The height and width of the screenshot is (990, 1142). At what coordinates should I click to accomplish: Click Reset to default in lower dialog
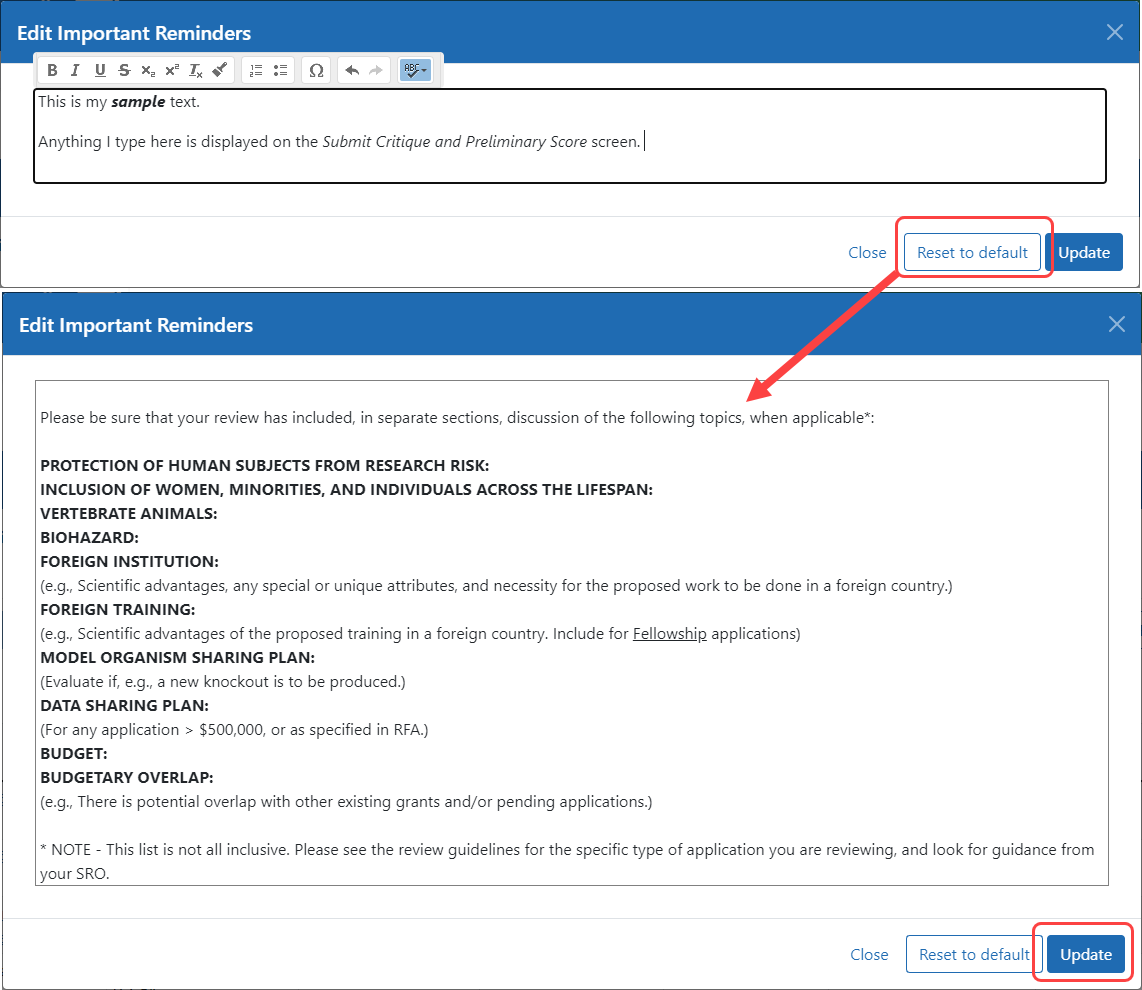(x=974, y=954)
